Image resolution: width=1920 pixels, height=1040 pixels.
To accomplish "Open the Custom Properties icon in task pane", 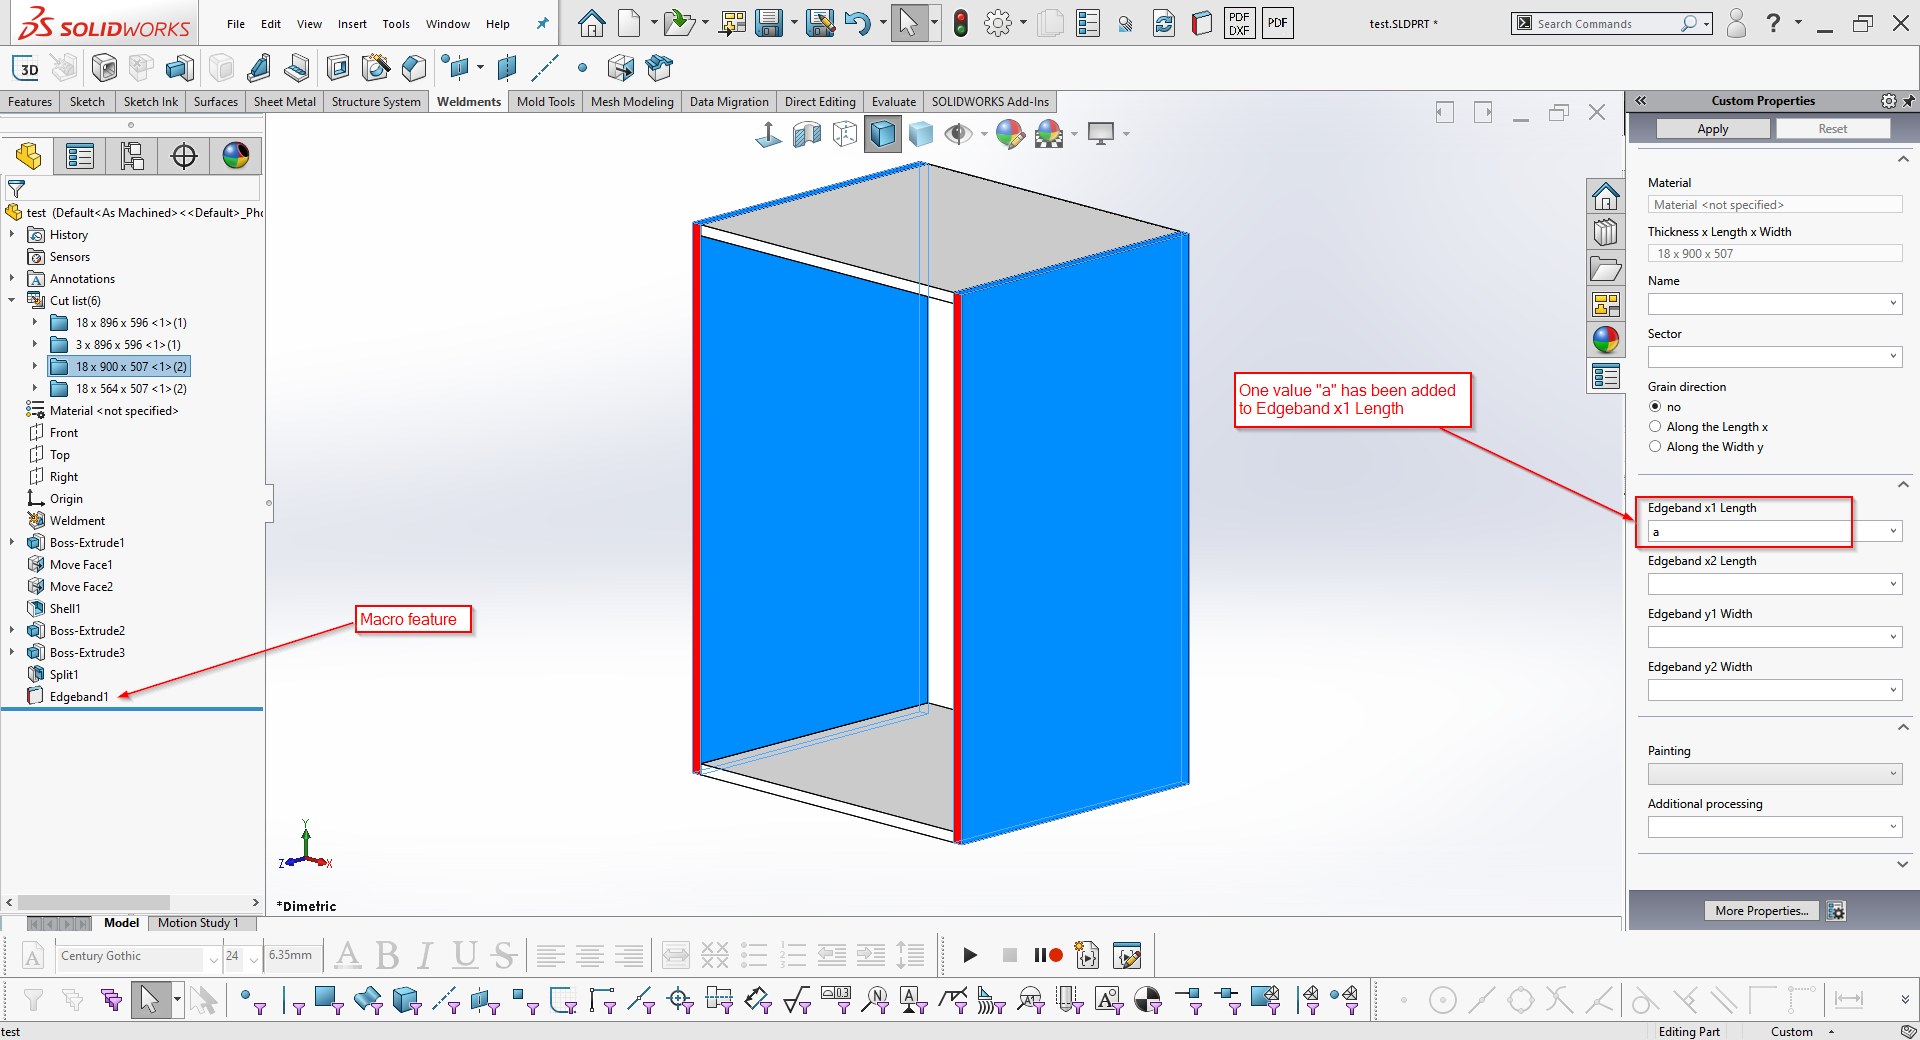I will coord(1606,376).
